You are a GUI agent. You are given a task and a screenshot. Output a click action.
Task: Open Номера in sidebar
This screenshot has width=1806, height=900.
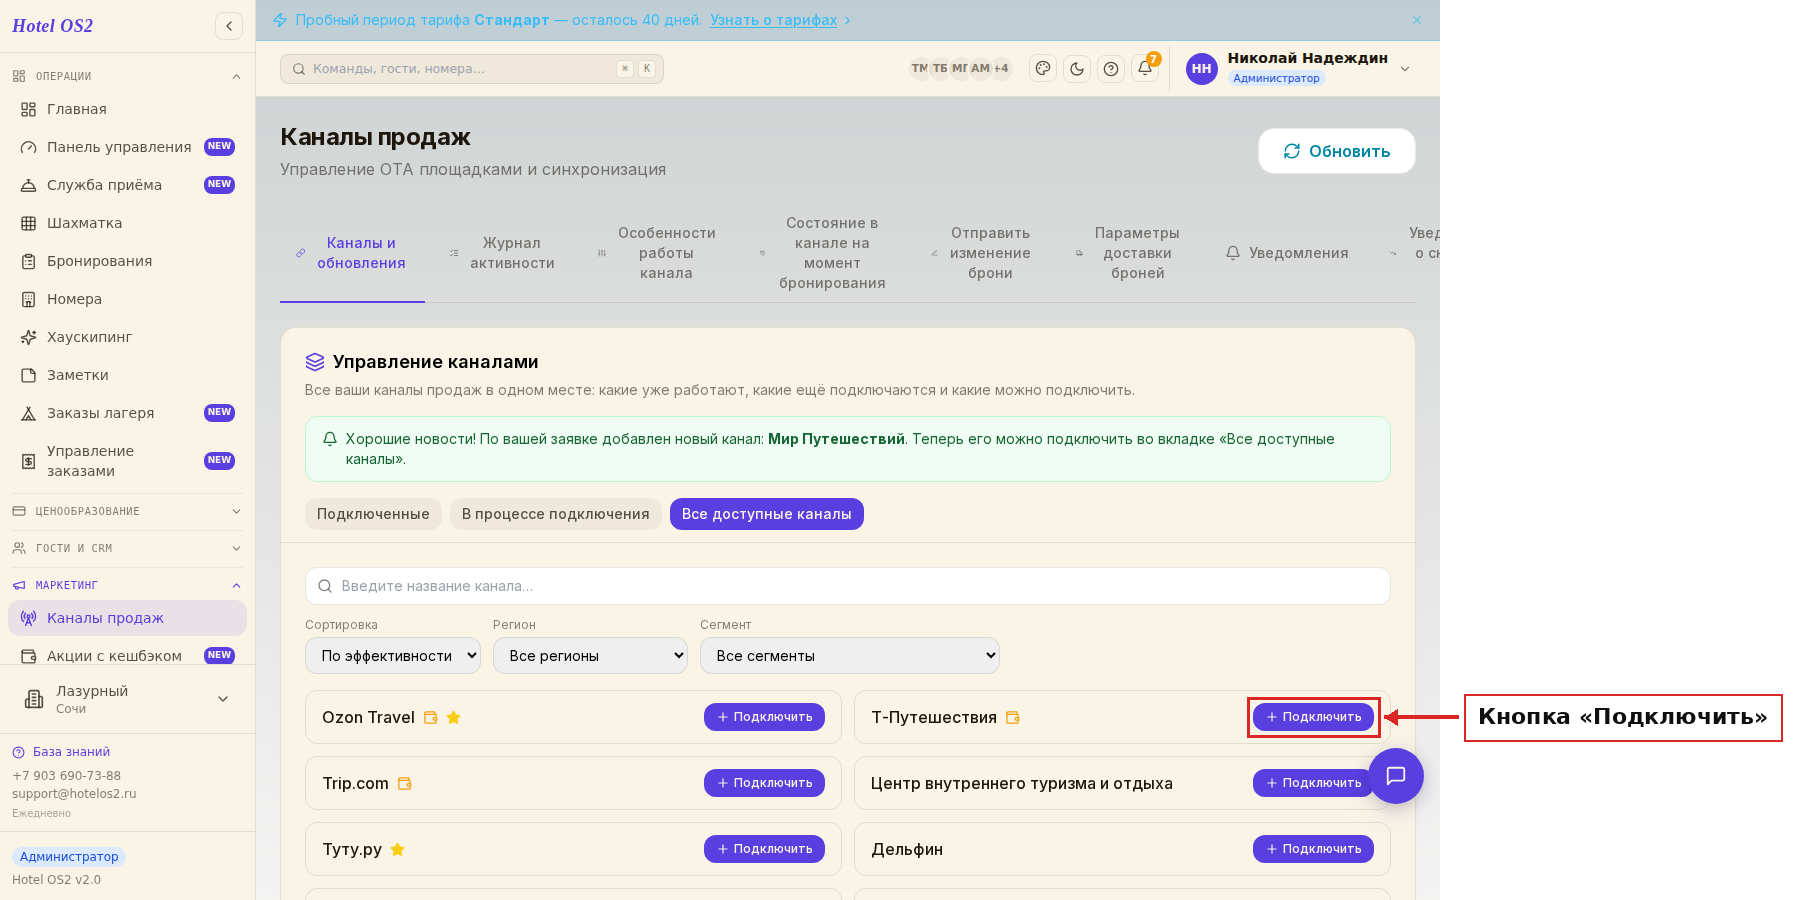pos(127,299)
